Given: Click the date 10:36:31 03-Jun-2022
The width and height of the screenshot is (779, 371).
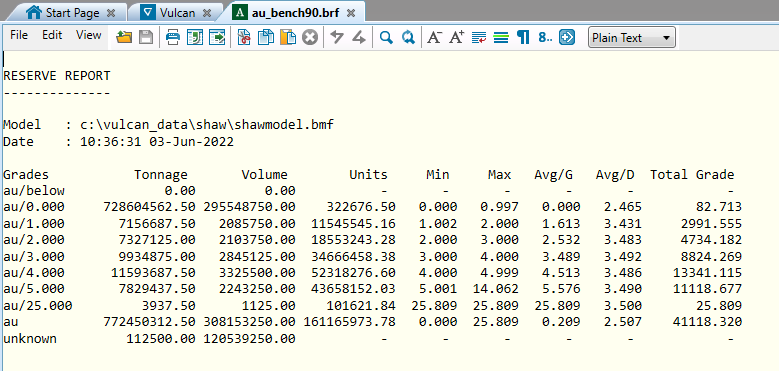Looking at the screenshot, I should (x=156, y=142).
